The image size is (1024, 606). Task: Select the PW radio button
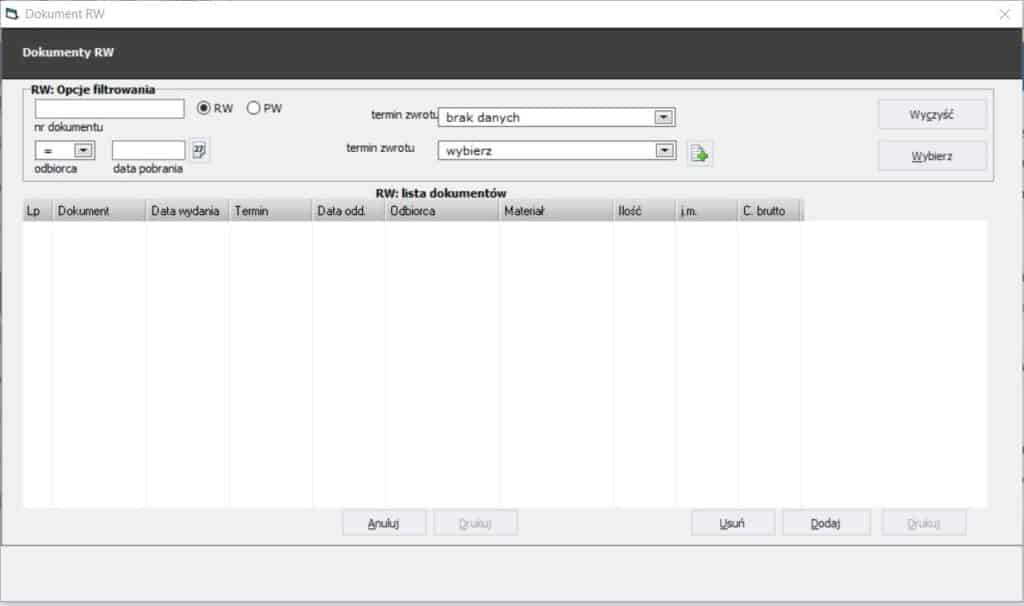[254, 108]
